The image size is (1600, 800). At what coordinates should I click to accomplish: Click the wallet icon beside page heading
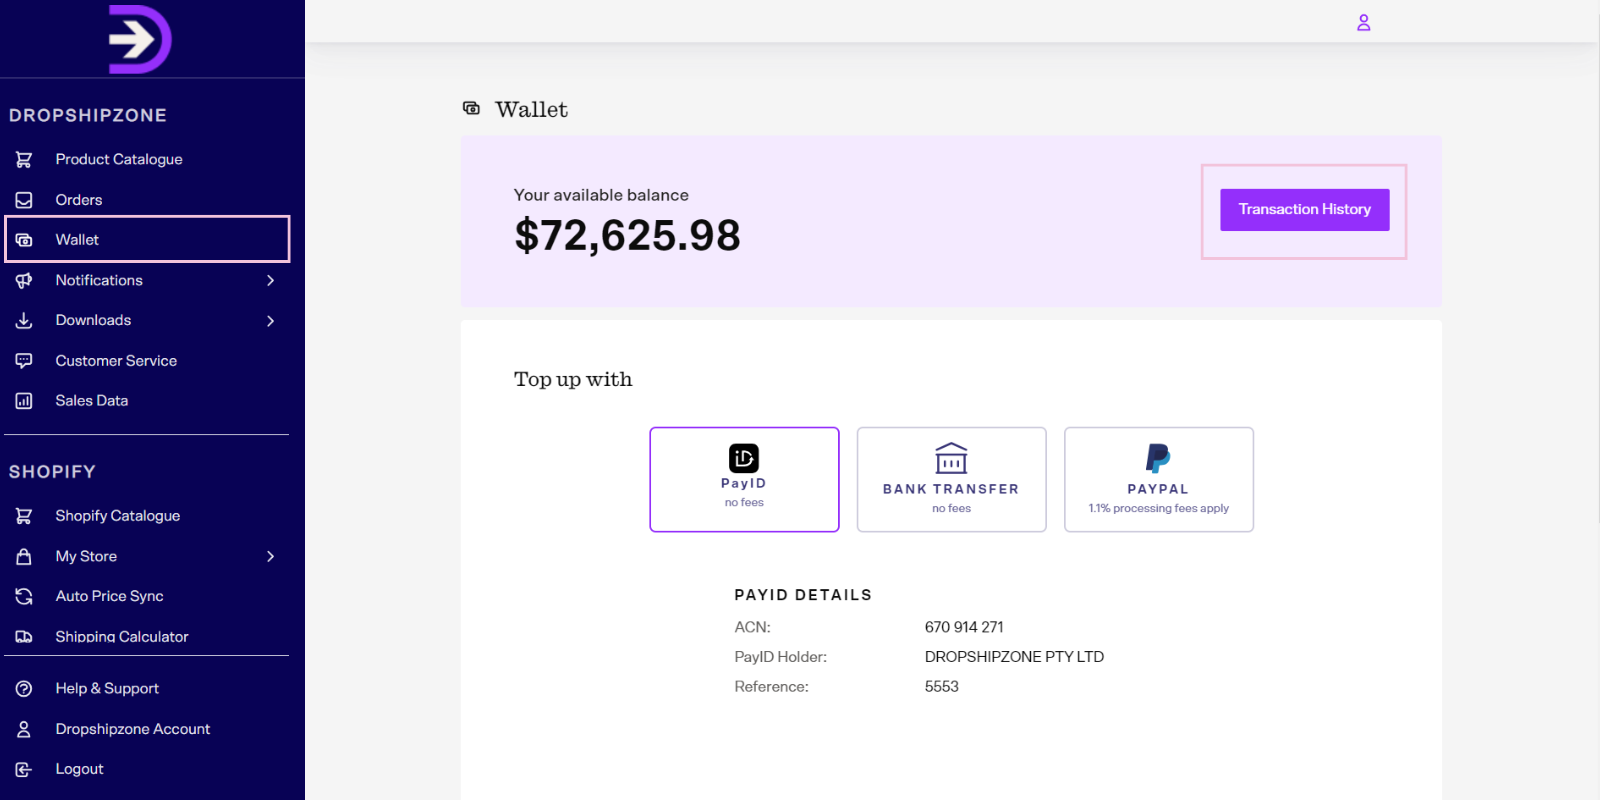click(x=471, y=108)
